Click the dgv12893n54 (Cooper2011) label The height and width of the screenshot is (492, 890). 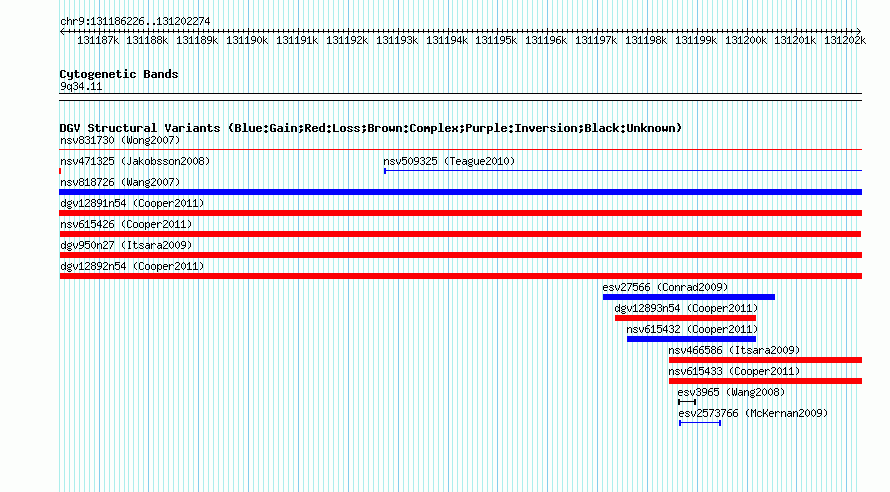point(686,308)
